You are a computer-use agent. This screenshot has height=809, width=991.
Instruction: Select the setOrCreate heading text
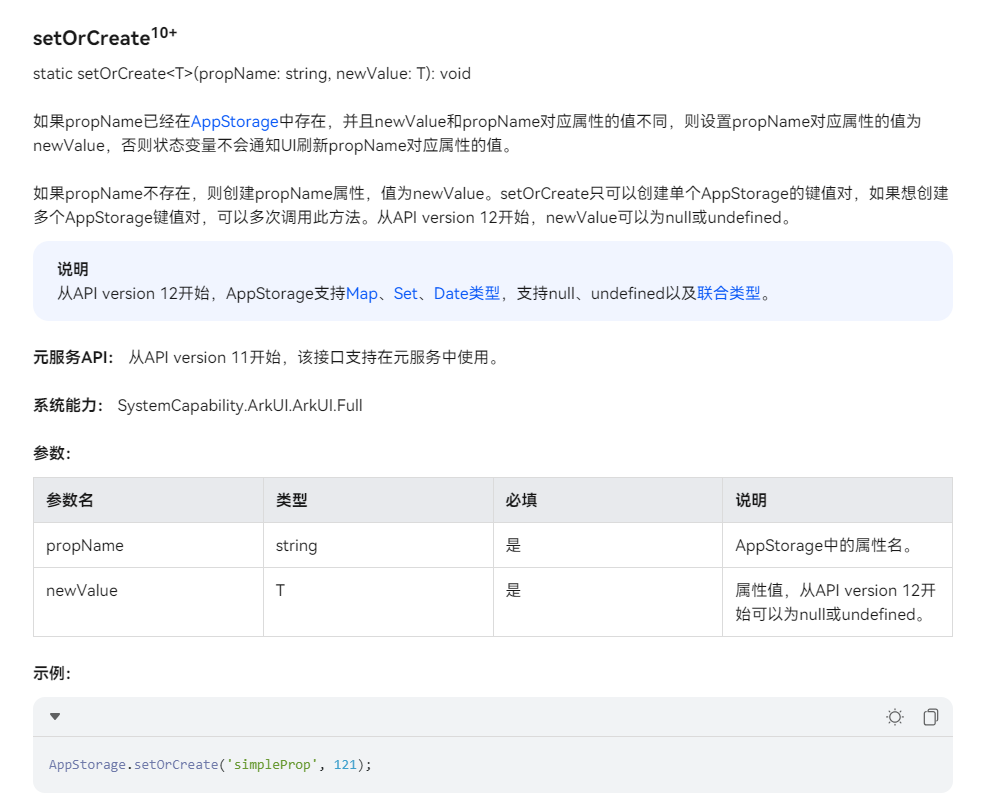pyautogui.click(x=92, y=37)
